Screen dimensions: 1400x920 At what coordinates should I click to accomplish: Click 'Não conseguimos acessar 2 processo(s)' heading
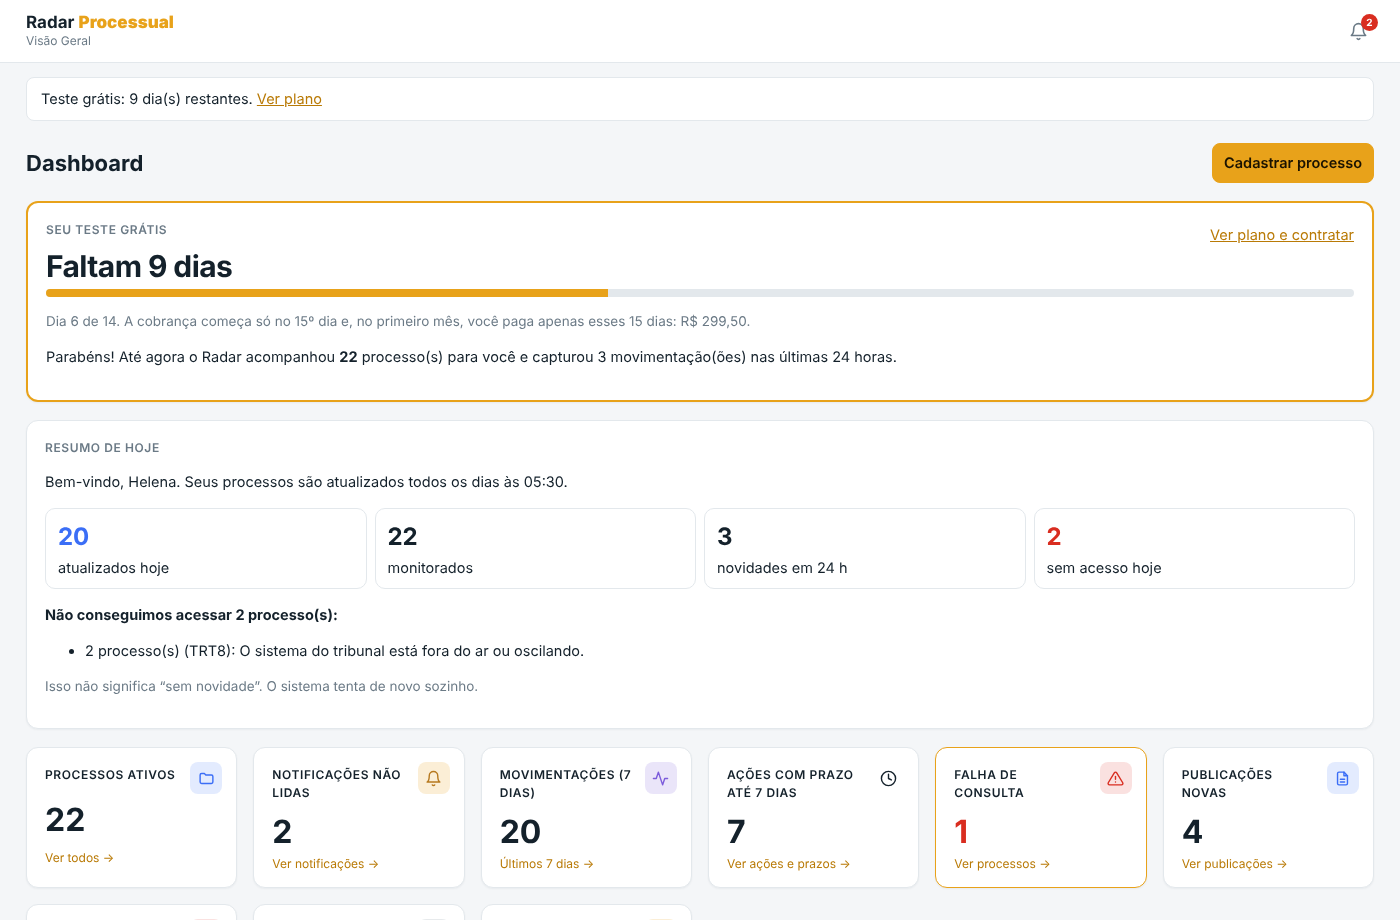pos(191,615)
